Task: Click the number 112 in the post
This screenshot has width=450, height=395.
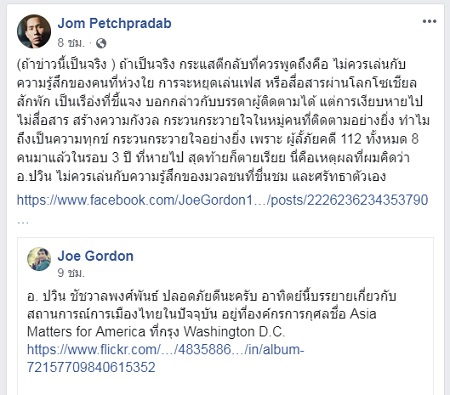Action: [351, 139]
